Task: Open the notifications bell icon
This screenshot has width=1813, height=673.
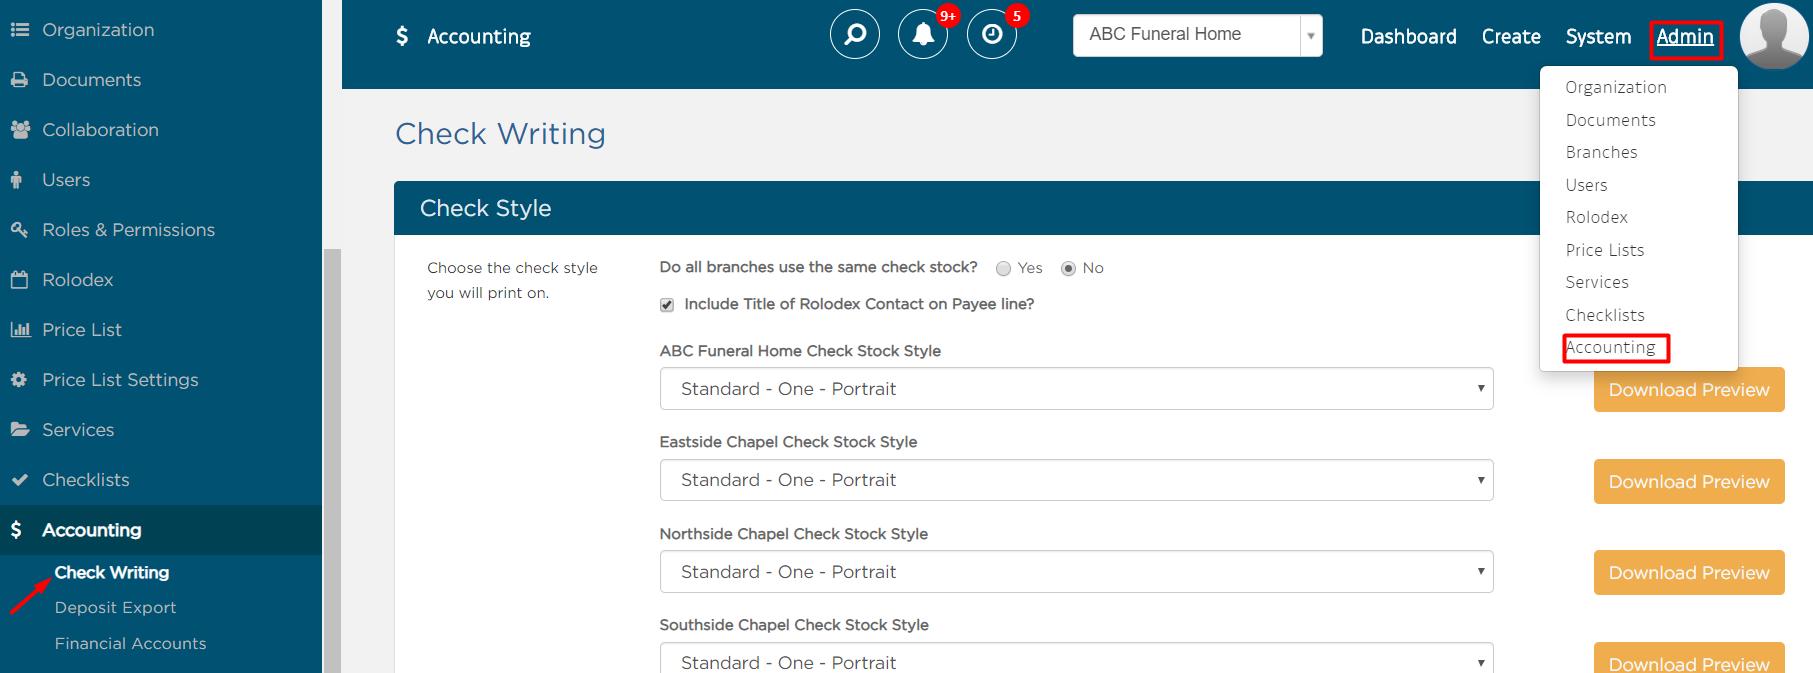Action: point(923,35)
